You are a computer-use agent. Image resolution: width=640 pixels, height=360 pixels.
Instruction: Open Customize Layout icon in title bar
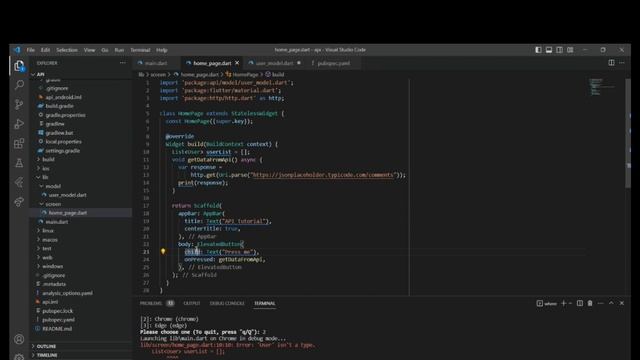point(570,50)
